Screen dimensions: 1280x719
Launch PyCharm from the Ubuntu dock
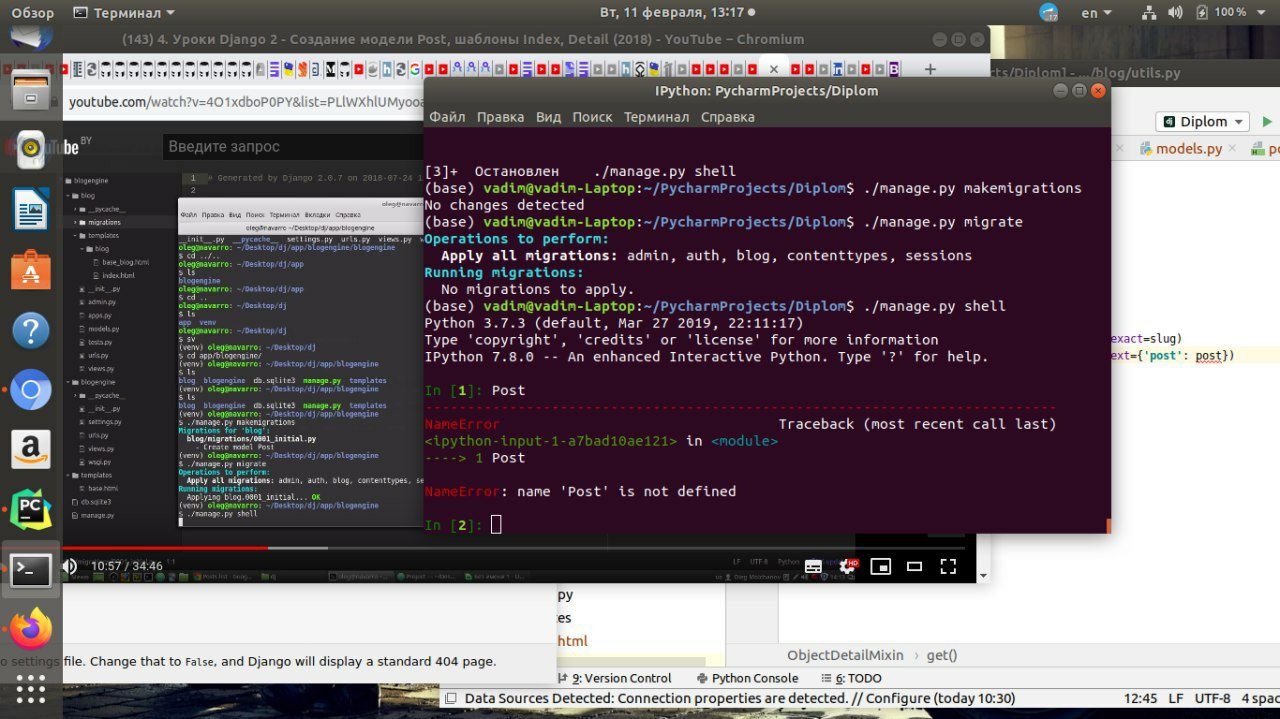(31, 509)
